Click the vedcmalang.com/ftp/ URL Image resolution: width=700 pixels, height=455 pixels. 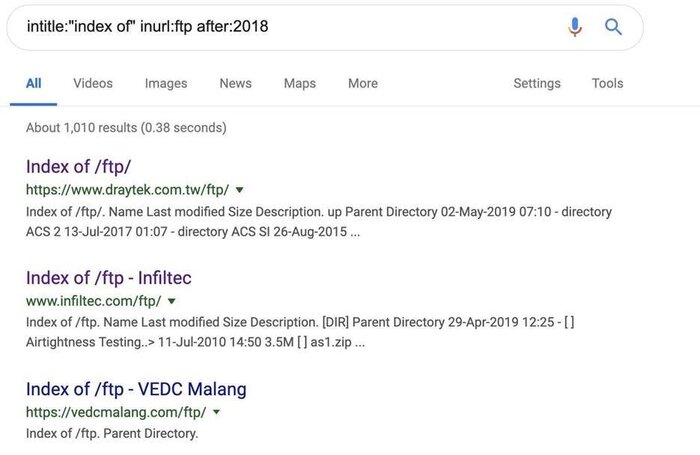[116, 412]
